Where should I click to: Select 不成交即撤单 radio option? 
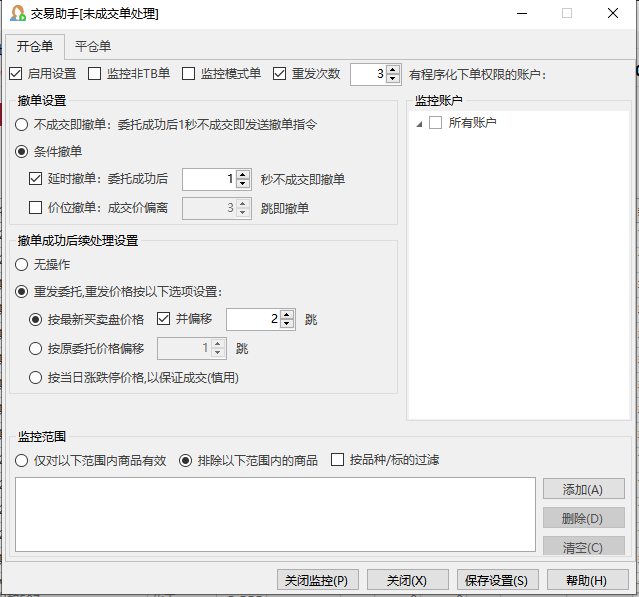pyautogui.click(x=21, y=124)
